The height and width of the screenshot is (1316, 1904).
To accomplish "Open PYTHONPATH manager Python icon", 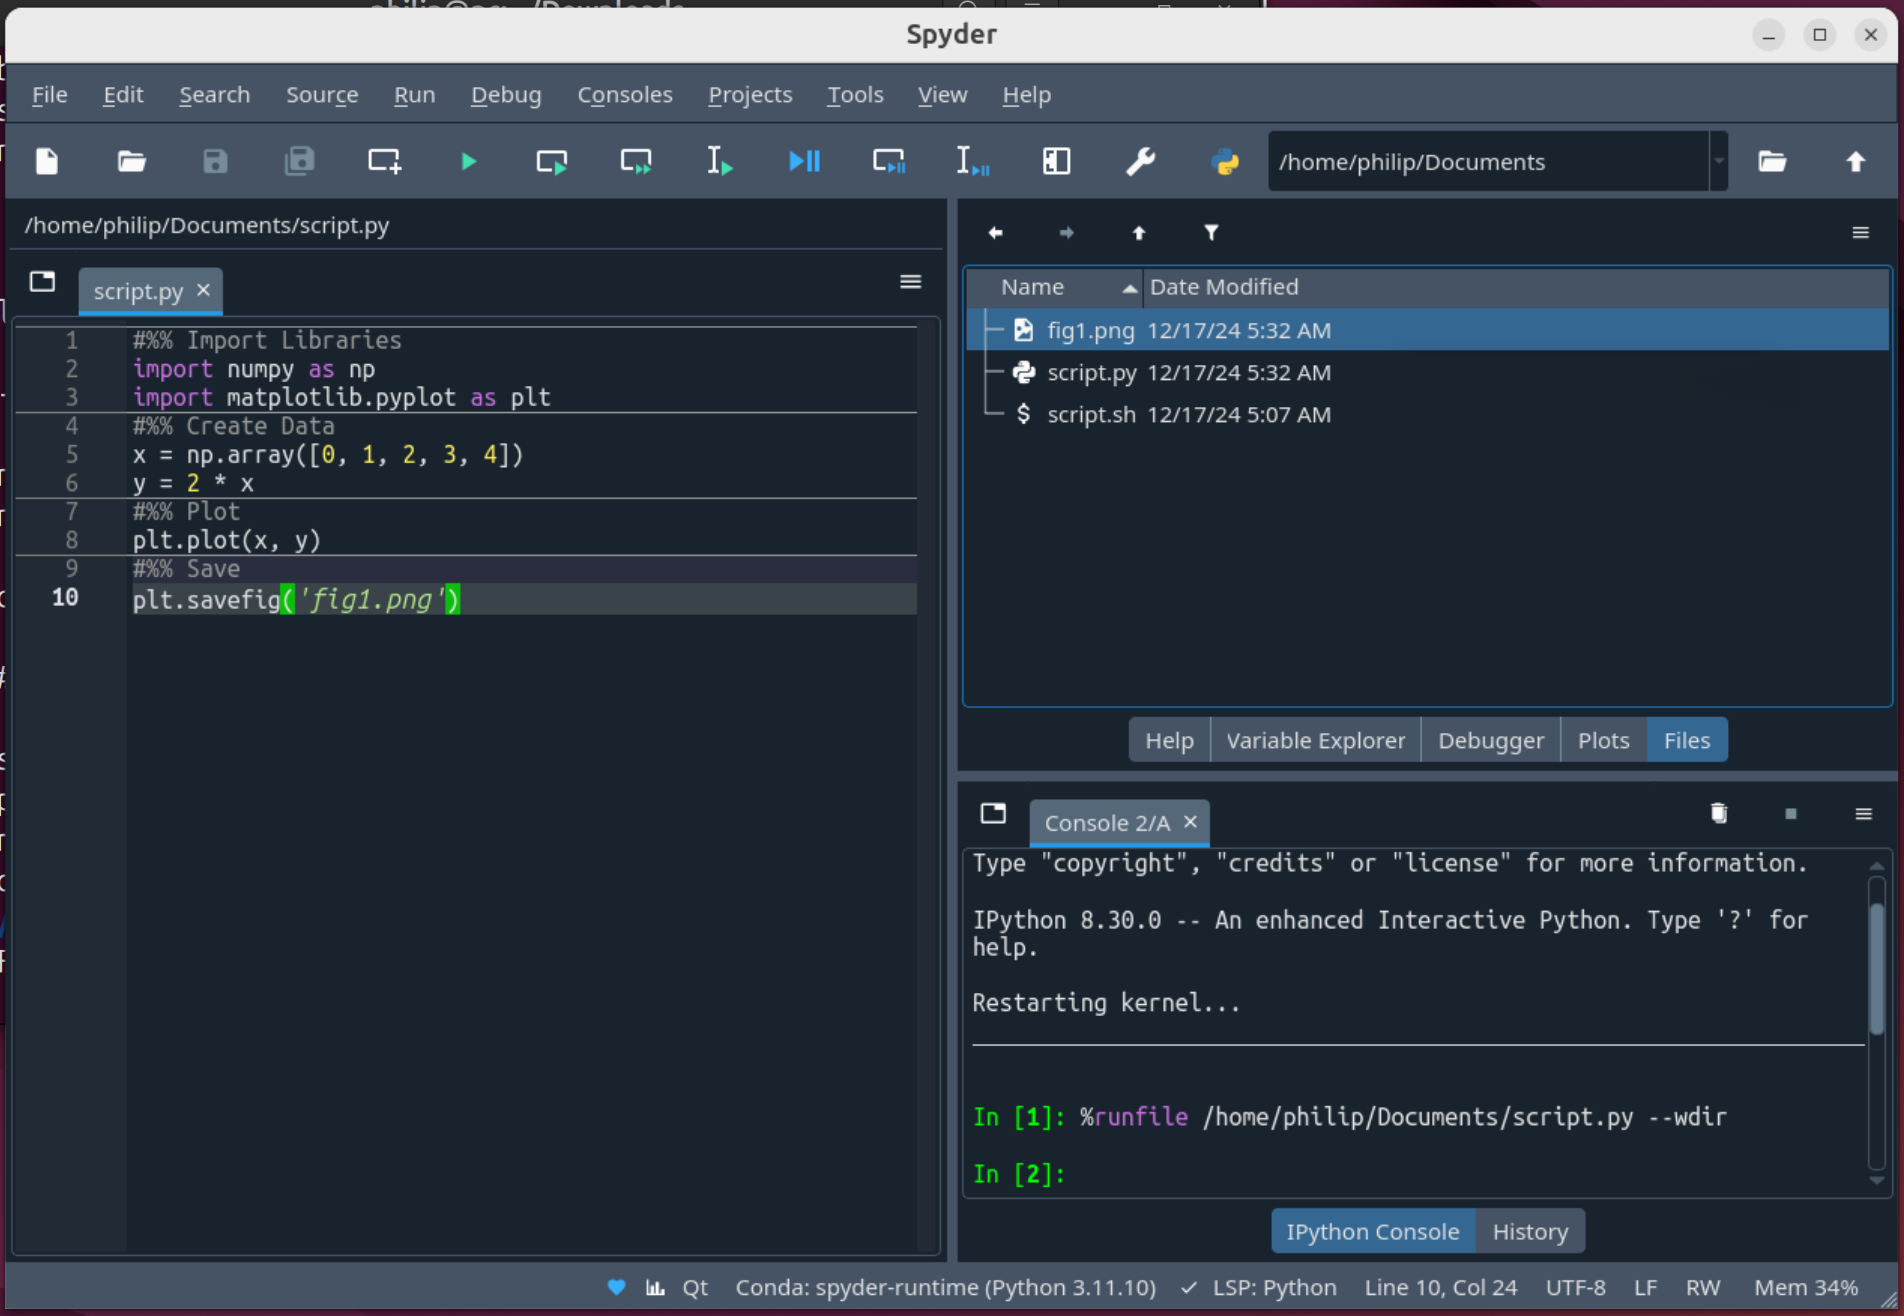I will tap(1225, 161).
